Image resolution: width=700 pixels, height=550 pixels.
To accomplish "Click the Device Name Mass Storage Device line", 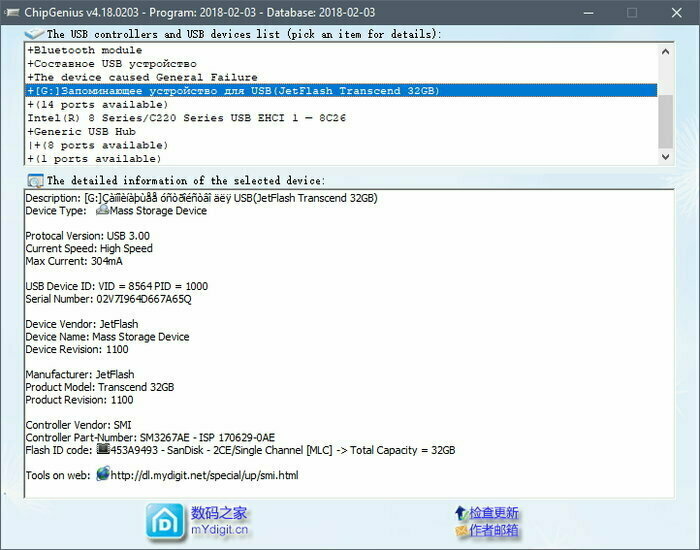I will 107,337.
